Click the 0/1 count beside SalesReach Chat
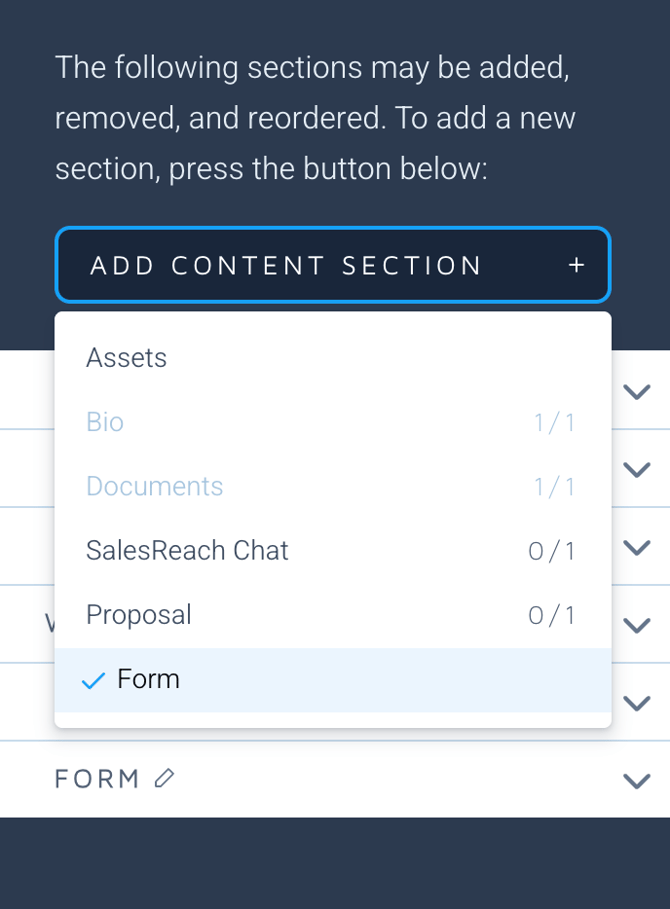The image size is (670, 909). 552,551
